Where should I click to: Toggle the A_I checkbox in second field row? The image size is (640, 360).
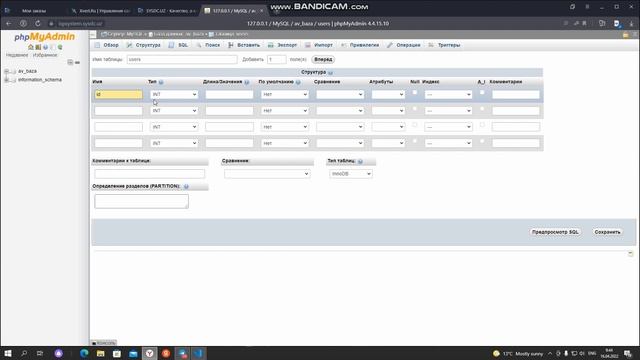click(x=482, y=109)
